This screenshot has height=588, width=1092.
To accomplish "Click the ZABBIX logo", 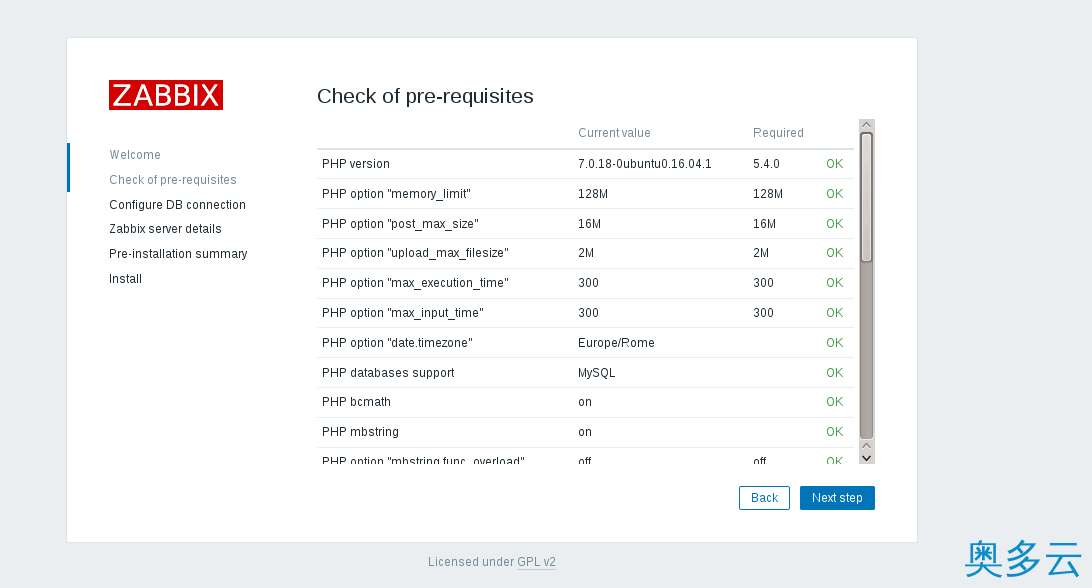I will pos(166,95).
